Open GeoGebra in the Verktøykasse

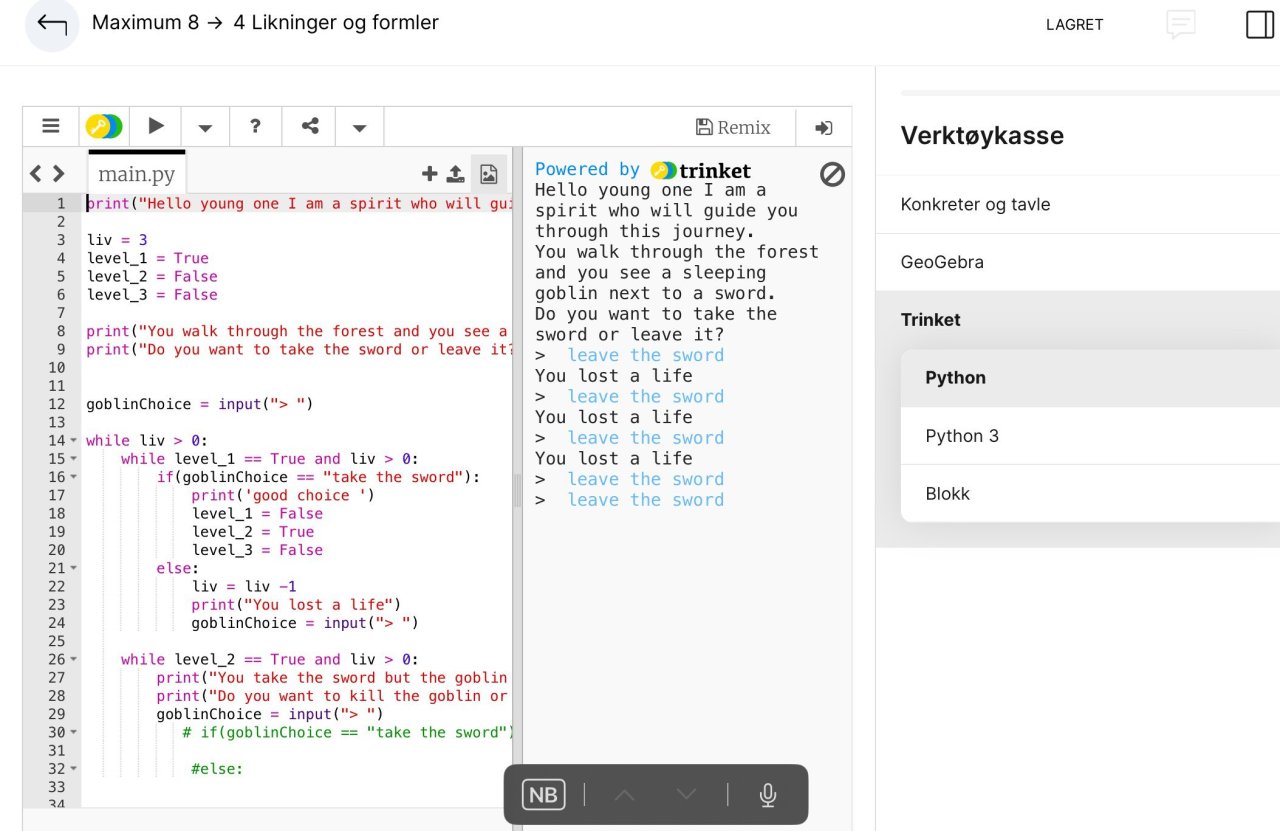[x=942, y=262]
